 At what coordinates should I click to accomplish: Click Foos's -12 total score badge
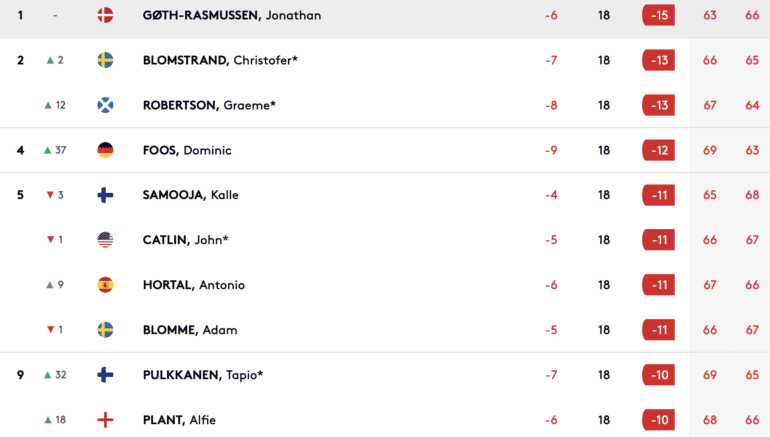(x=659, y=150)
